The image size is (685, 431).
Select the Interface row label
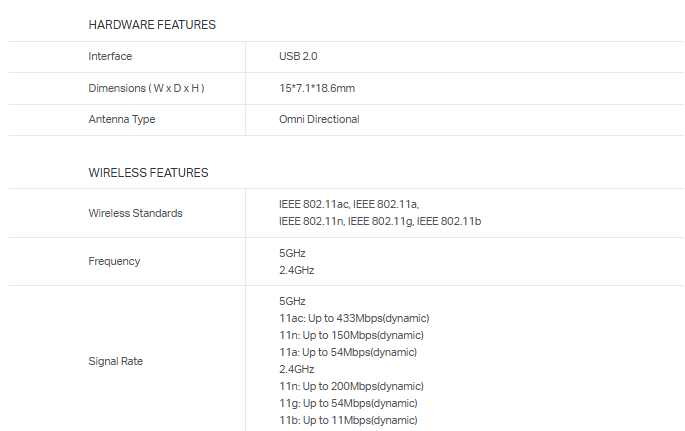(x=110, y=56)
